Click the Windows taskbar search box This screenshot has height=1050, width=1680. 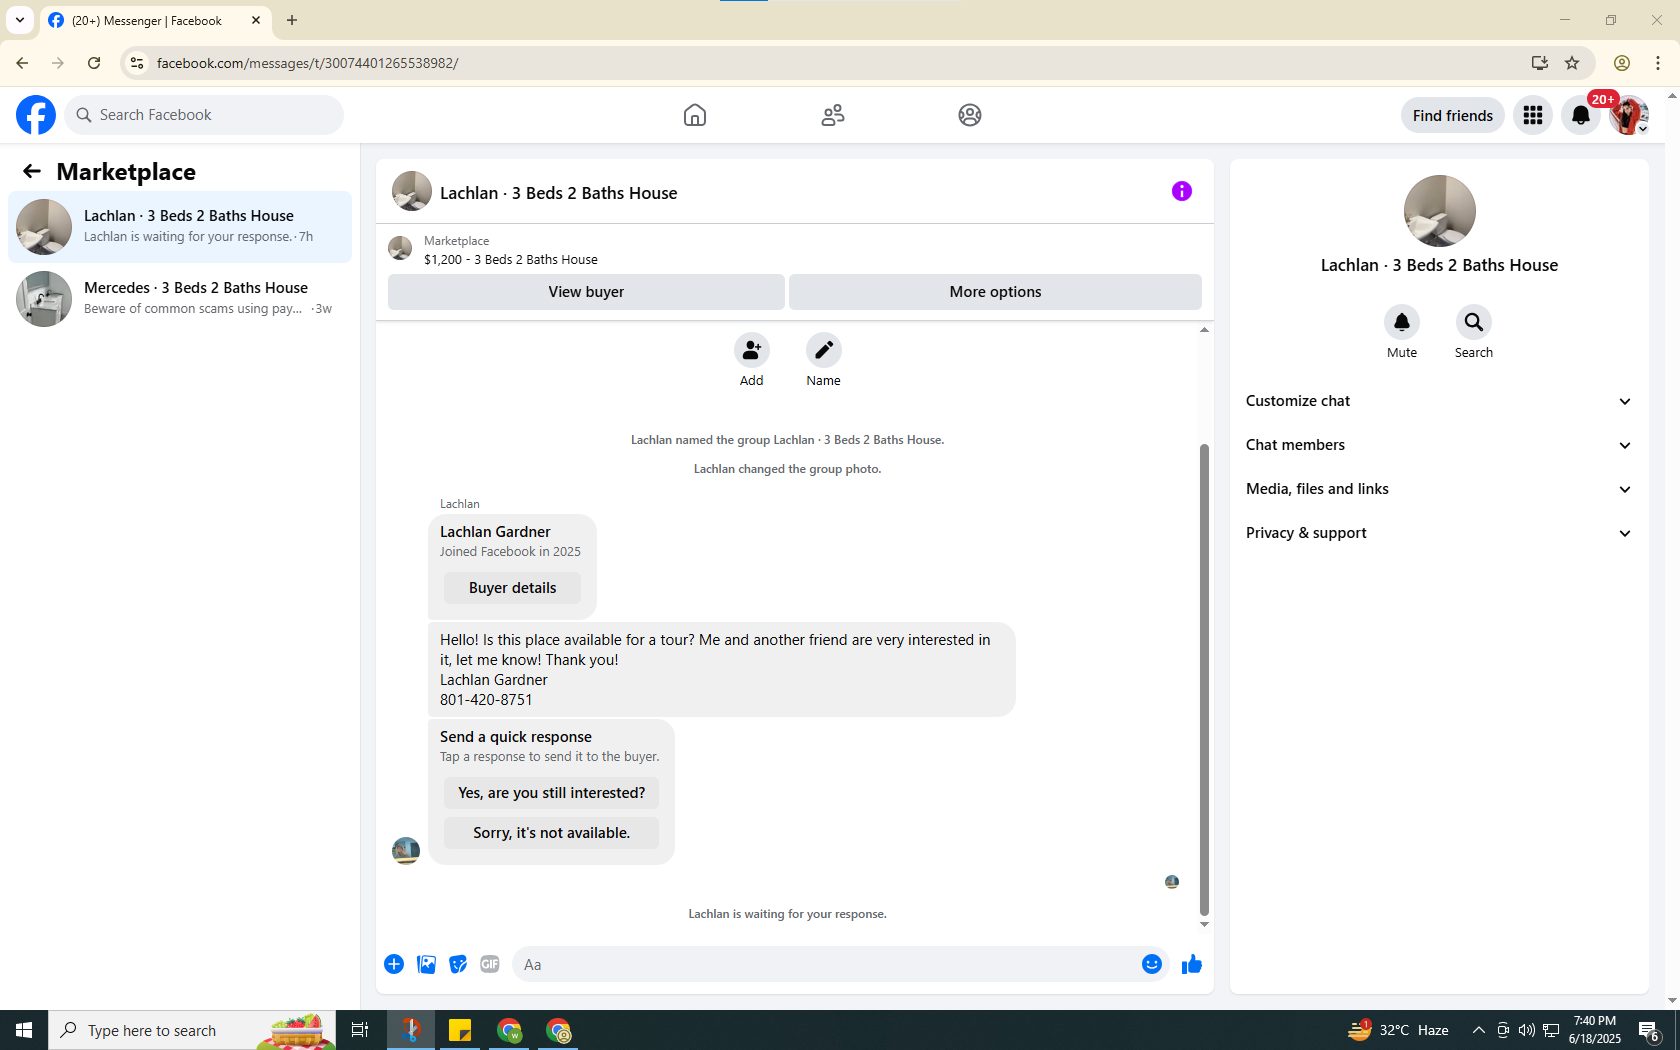click(x=192, y=1030)
